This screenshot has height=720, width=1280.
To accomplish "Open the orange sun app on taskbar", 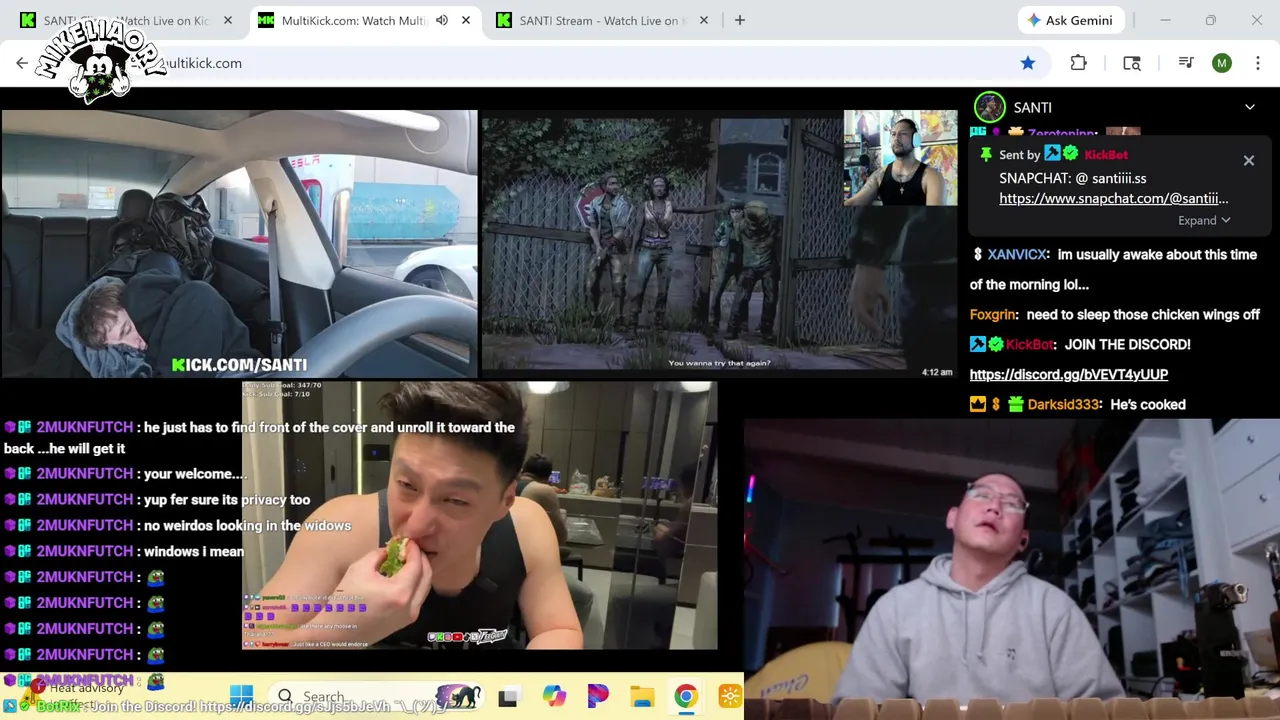I will tap(730, 696).
